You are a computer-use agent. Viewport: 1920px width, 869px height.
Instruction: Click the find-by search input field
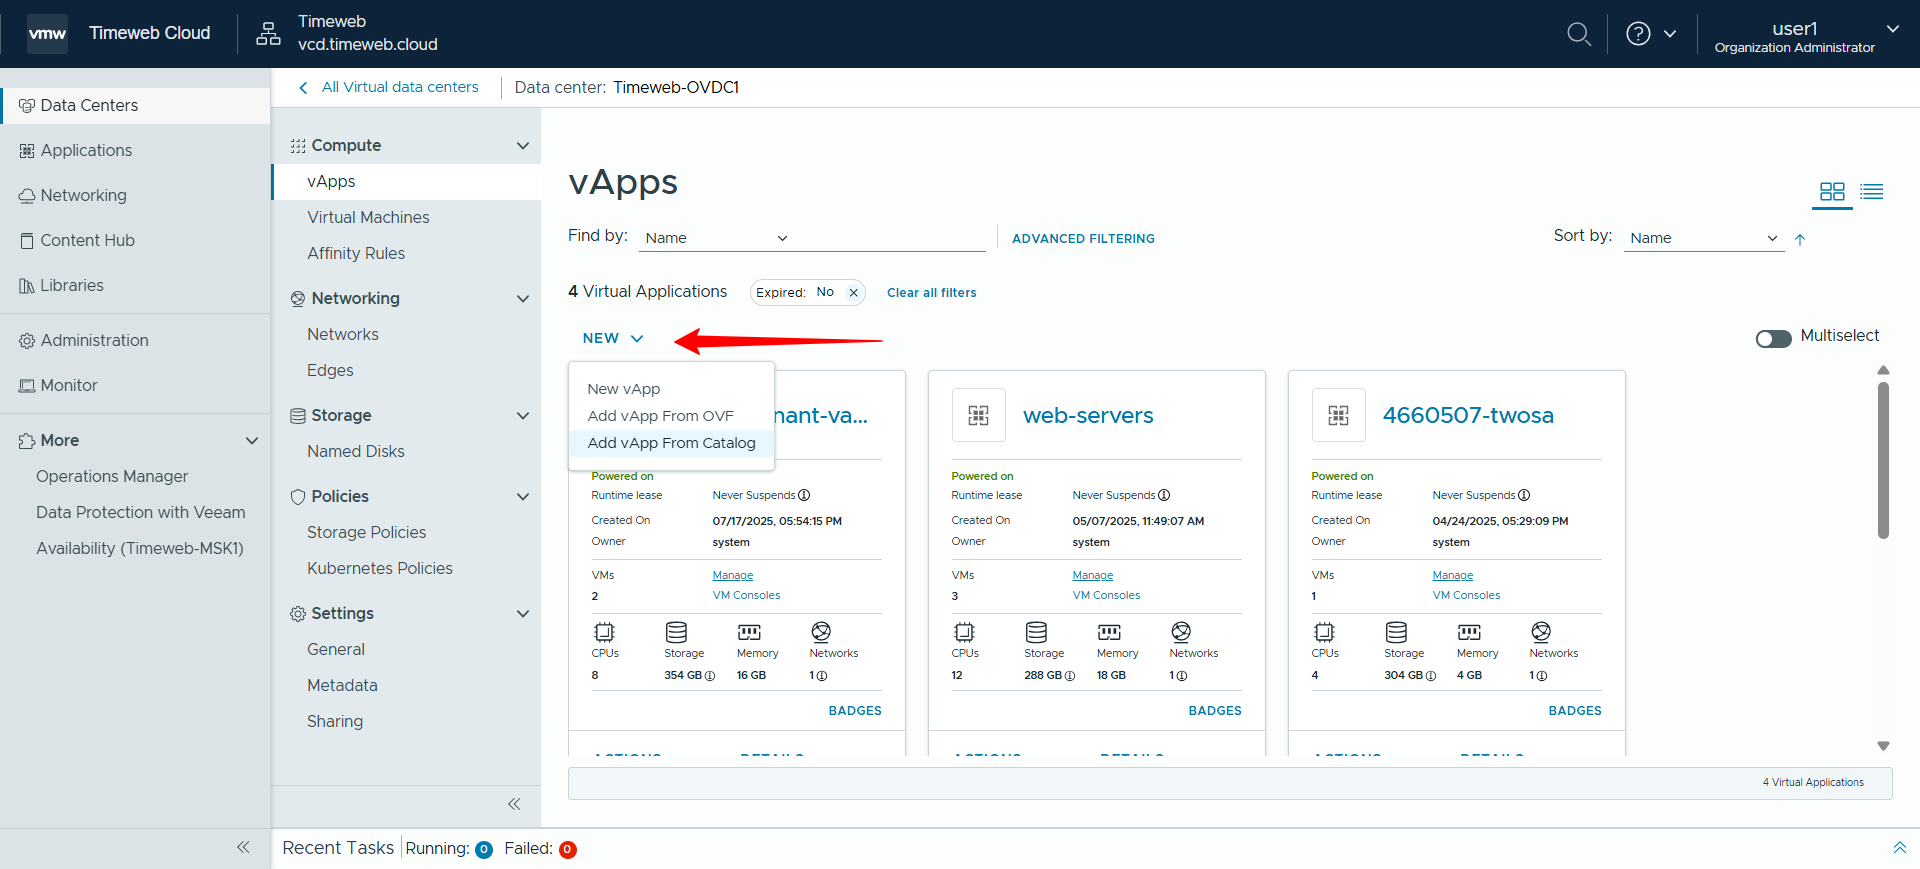pos(892,238)
